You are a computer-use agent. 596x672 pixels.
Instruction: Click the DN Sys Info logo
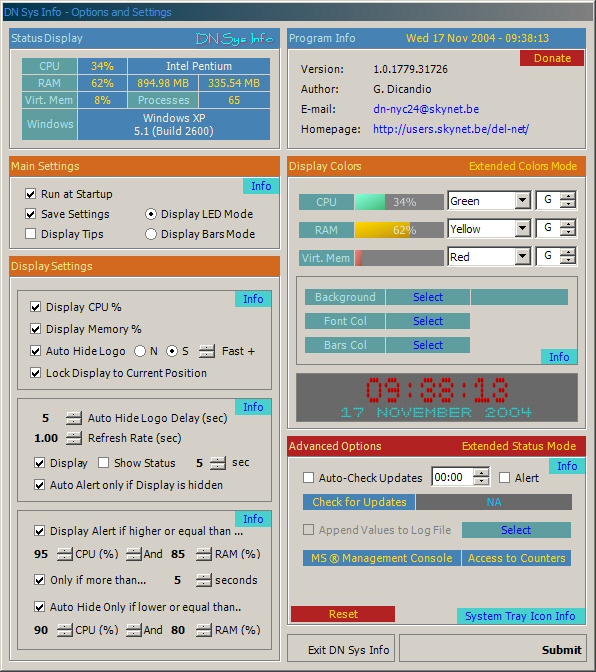(x=234, y=39)
